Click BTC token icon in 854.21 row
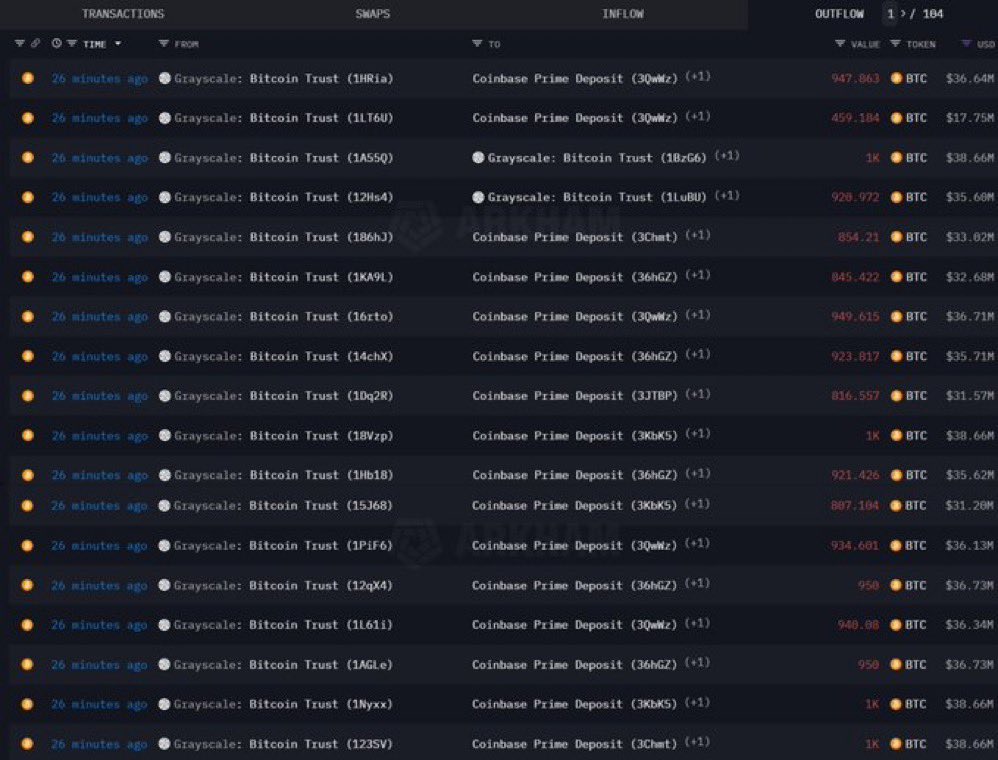This screenshot has width=998, height=760. pos(896,237)
